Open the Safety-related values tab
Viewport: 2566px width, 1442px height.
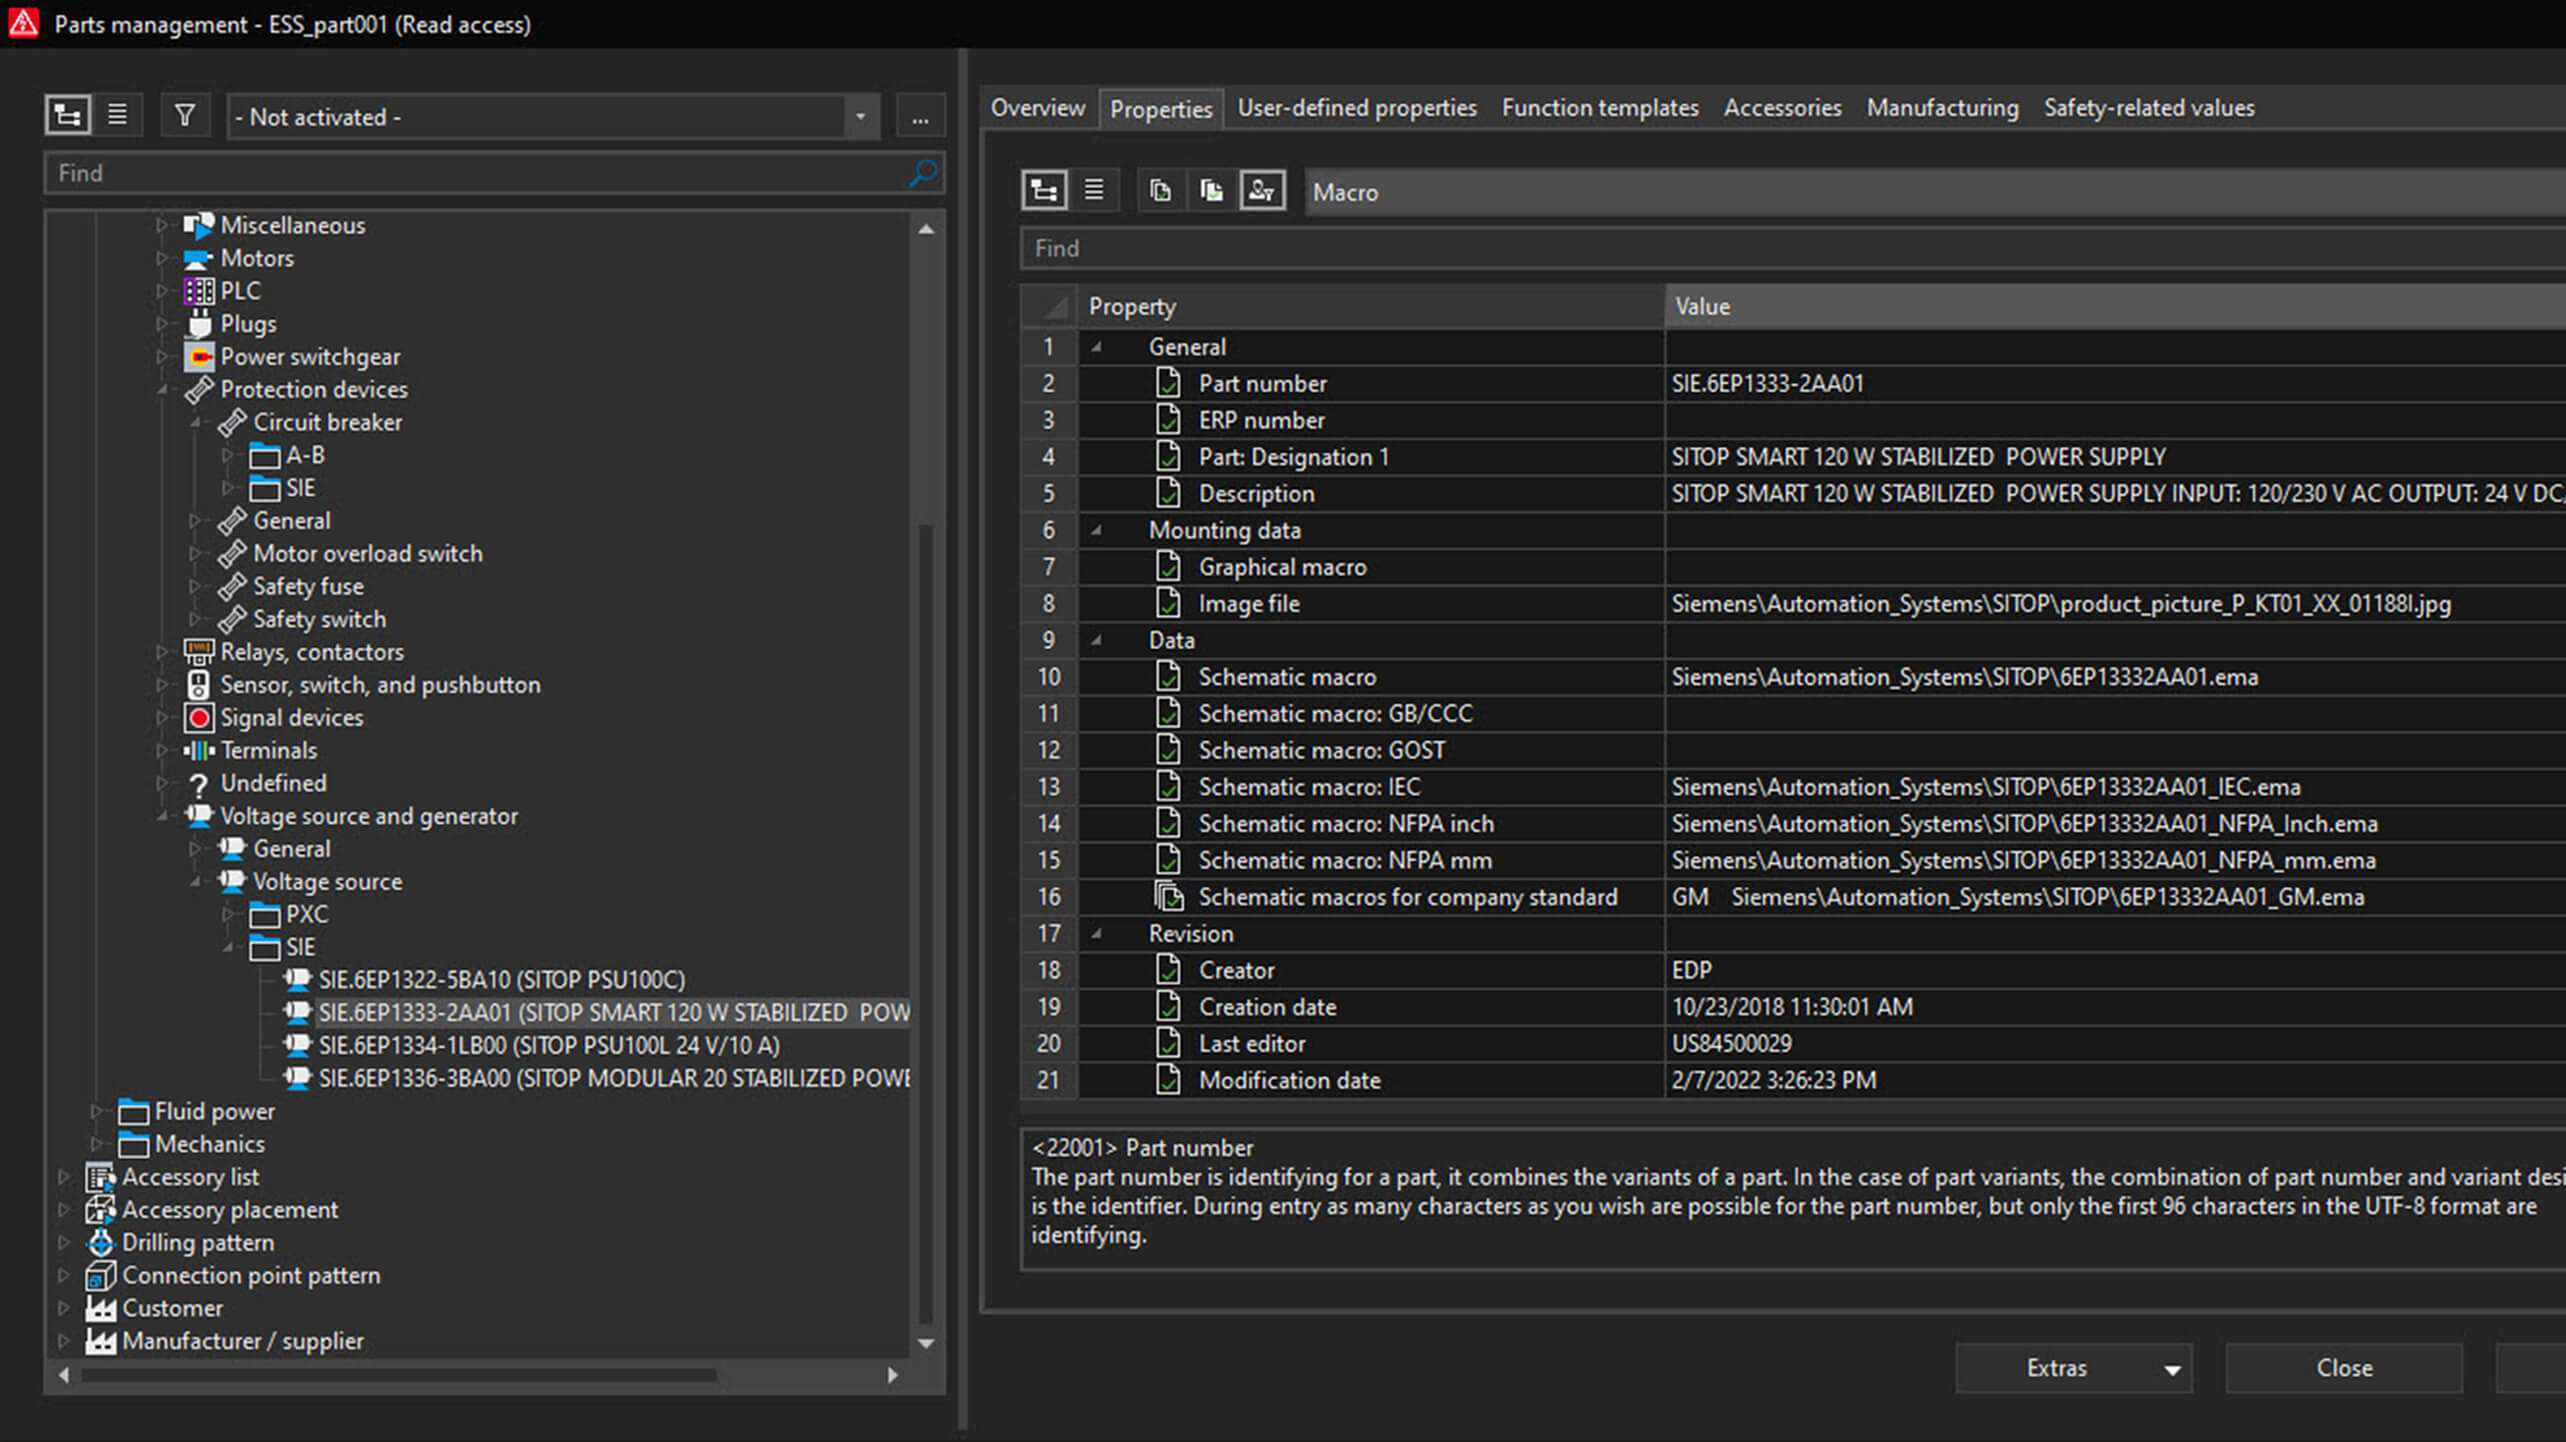[2148, 108]
